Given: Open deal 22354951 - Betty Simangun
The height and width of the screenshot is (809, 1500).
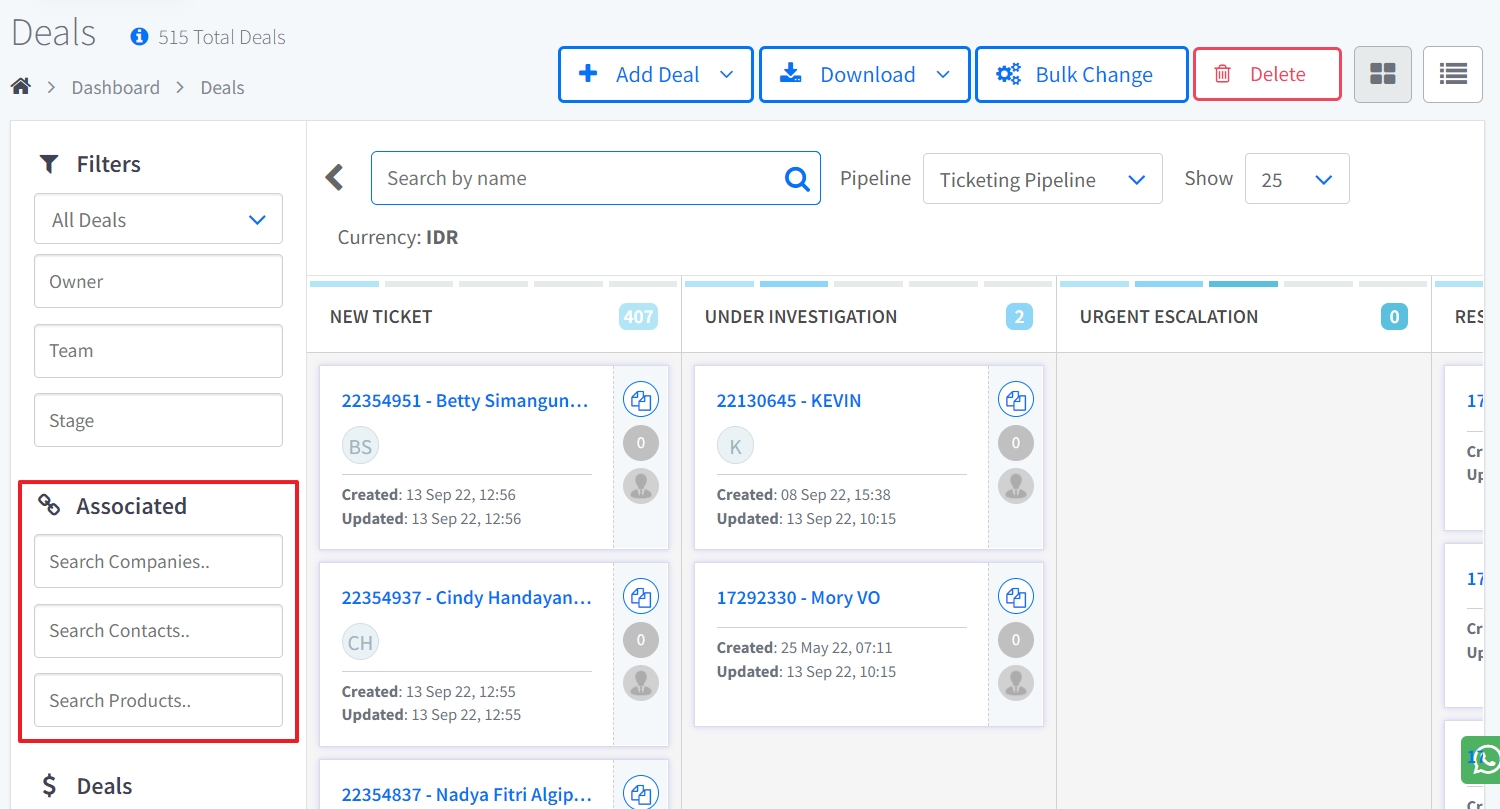Looking at the screenshot, I should [465, 400].
